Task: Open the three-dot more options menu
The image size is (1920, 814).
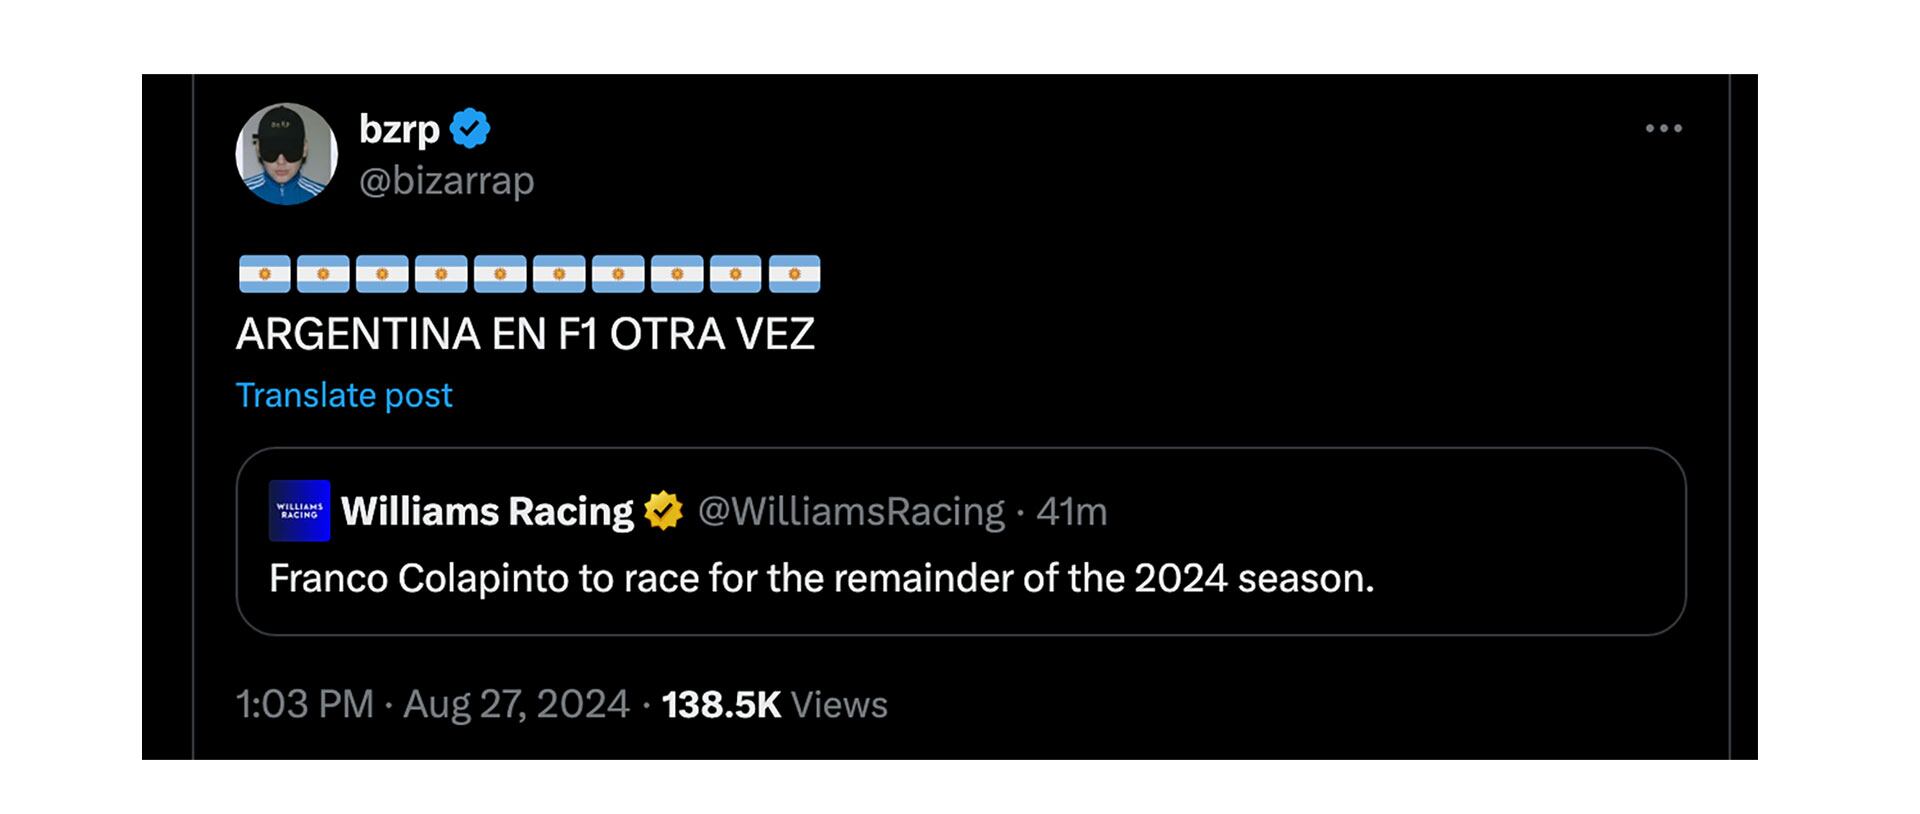Action: pos(1664,128)
